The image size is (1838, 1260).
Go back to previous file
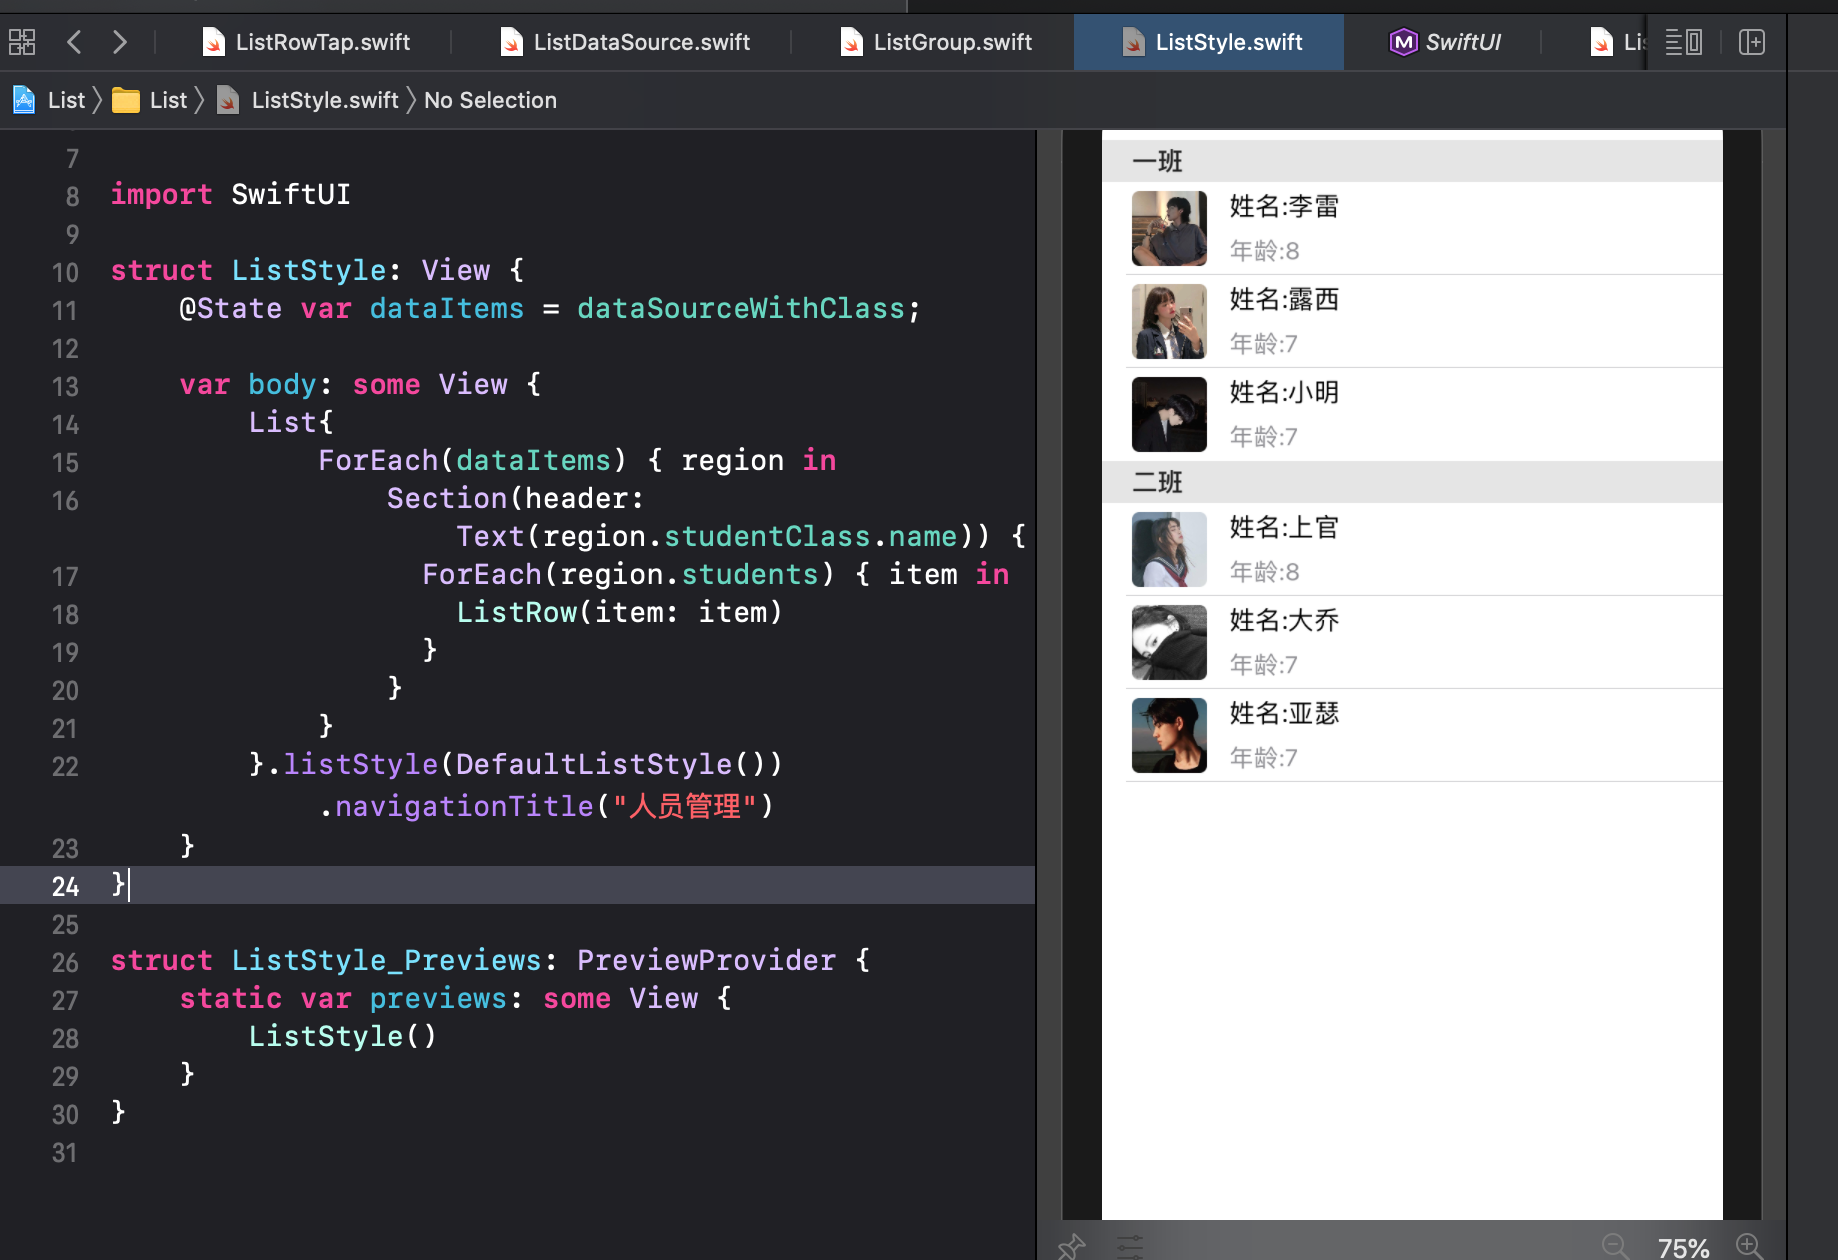point(74,42)
